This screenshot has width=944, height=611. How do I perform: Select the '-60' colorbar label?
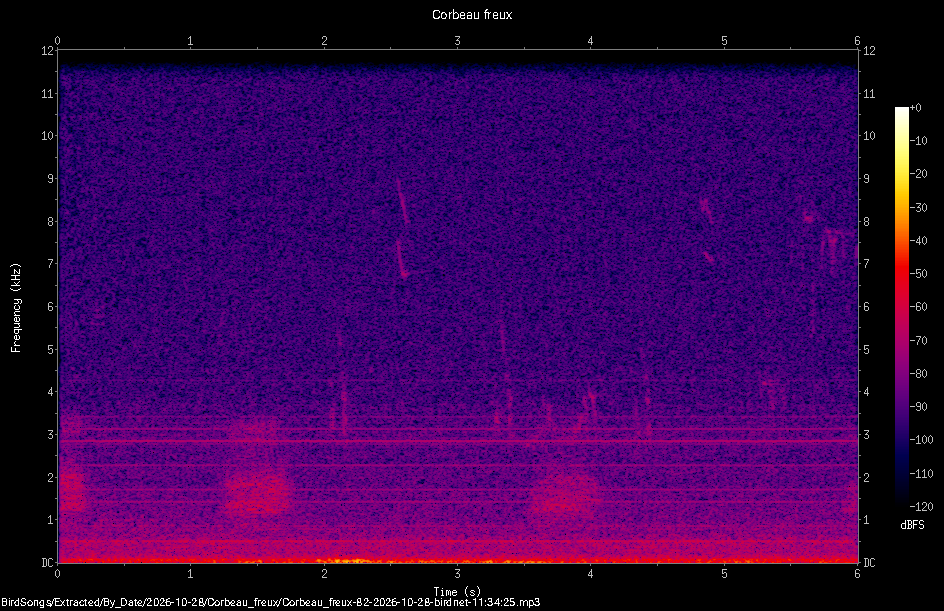(x=918, y=307)
